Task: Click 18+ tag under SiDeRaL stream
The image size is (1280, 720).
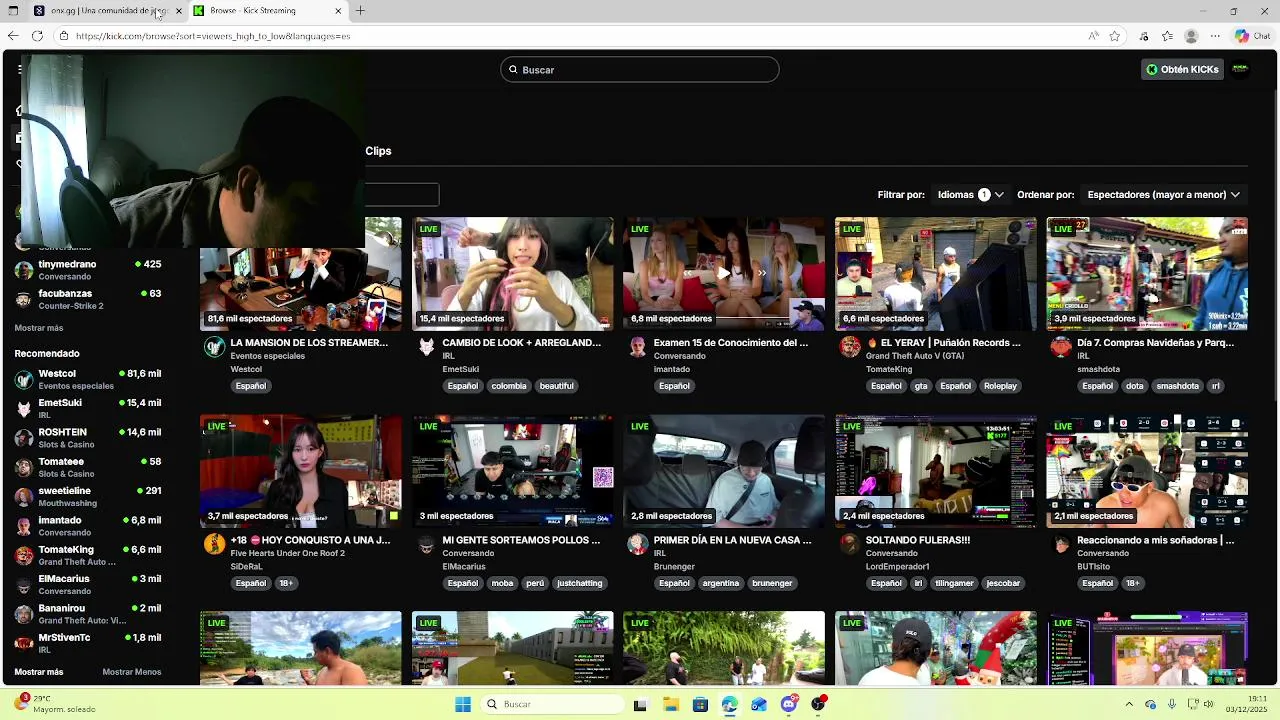Action: point(286,583)
